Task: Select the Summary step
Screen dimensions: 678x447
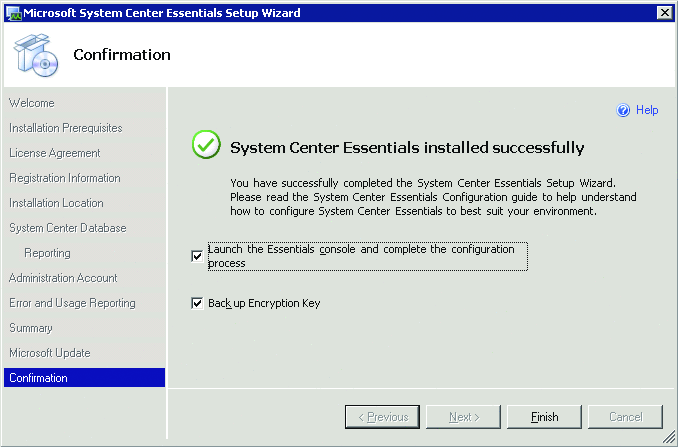Action: click(31, 328)
